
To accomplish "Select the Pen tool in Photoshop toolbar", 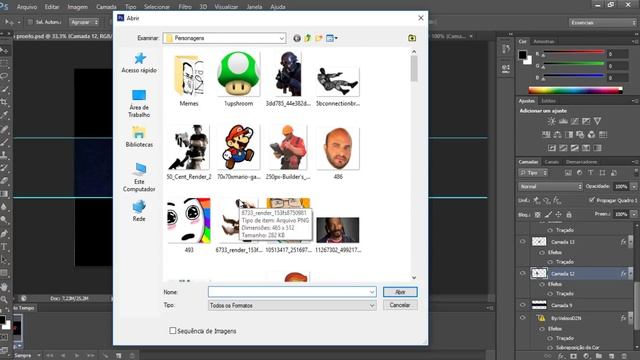I will tap(4, 233).
